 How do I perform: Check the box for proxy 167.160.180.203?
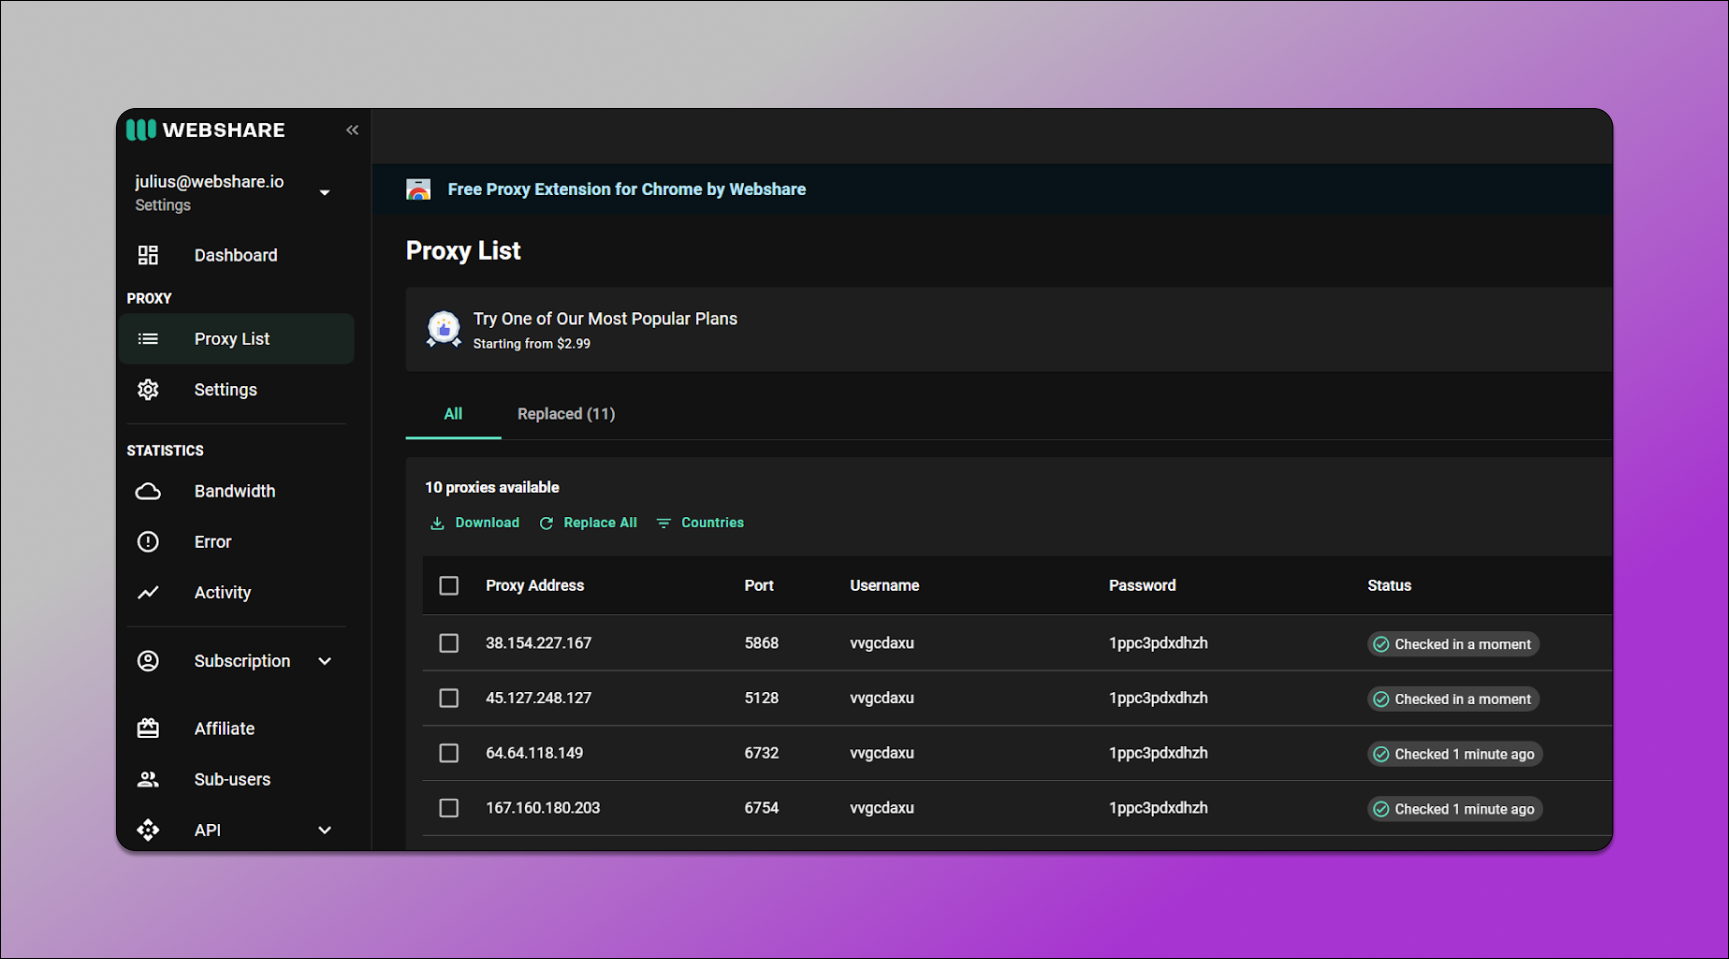point(449,808)
